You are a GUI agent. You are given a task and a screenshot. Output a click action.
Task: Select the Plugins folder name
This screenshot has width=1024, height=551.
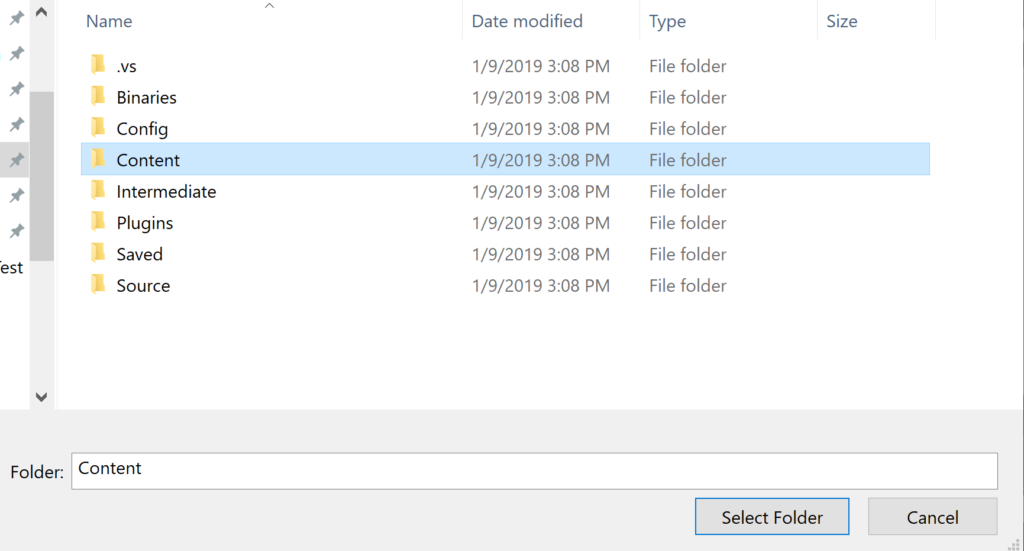point(145,222)
